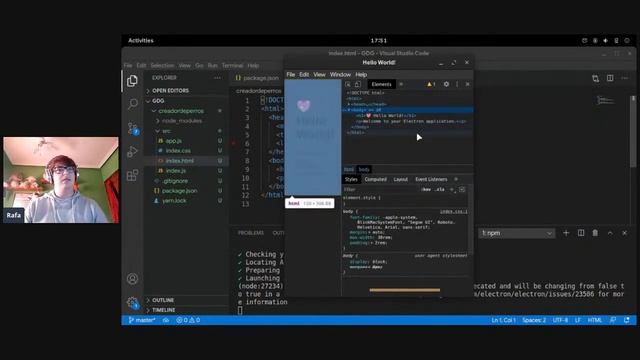Collapse the body node in the Elements tree
The height and width of the screenshot is (360, 640).
(x=349, y=110)
